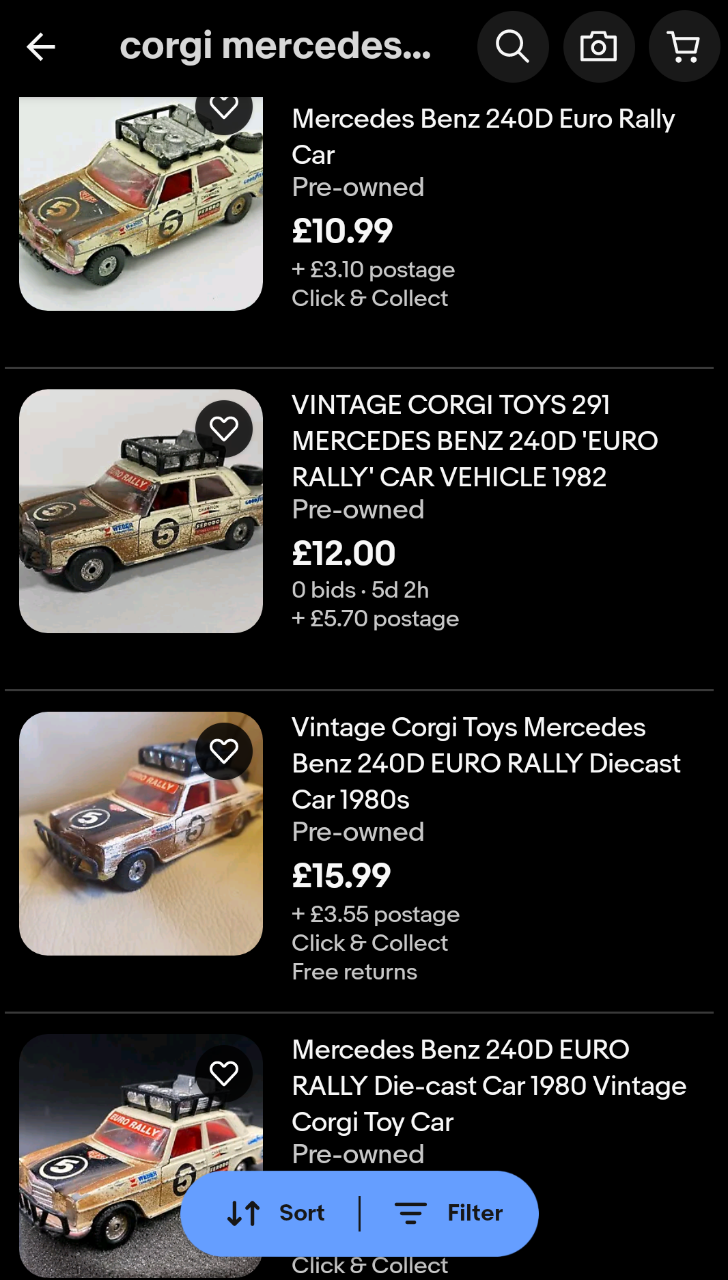Open search via magnifying glass icon
The image size is (728, 1280).
(513, 46)
